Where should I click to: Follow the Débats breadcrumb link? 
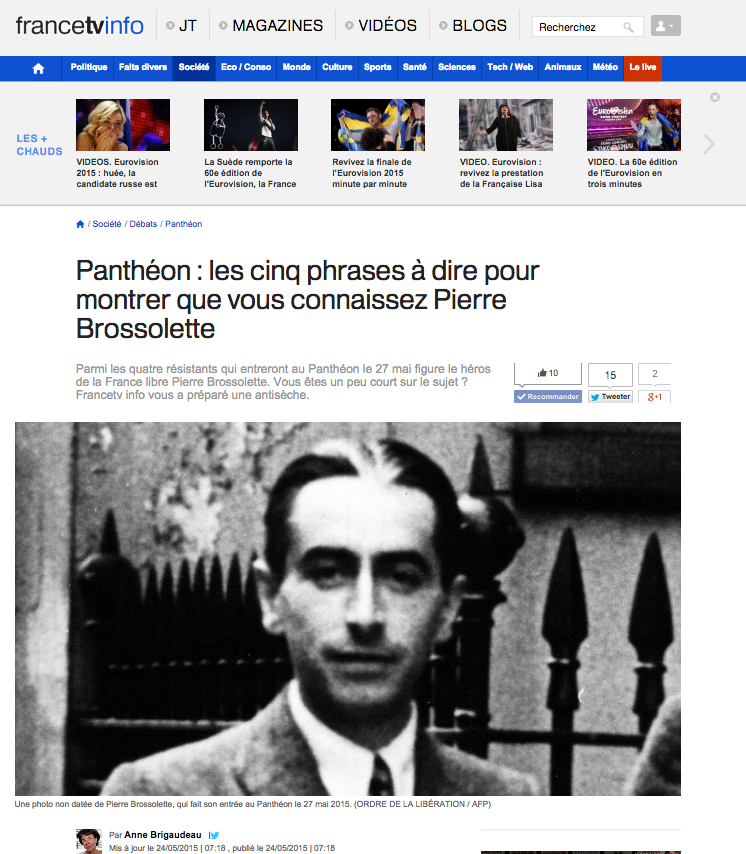(143, 224)
